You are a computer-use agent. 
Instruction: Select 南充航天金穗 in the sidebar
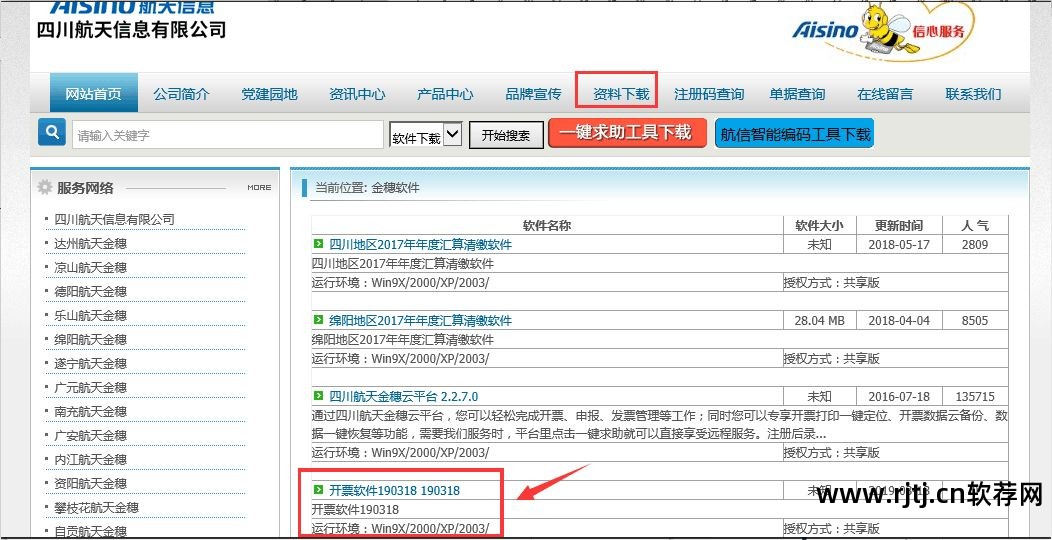click(91, 411)
